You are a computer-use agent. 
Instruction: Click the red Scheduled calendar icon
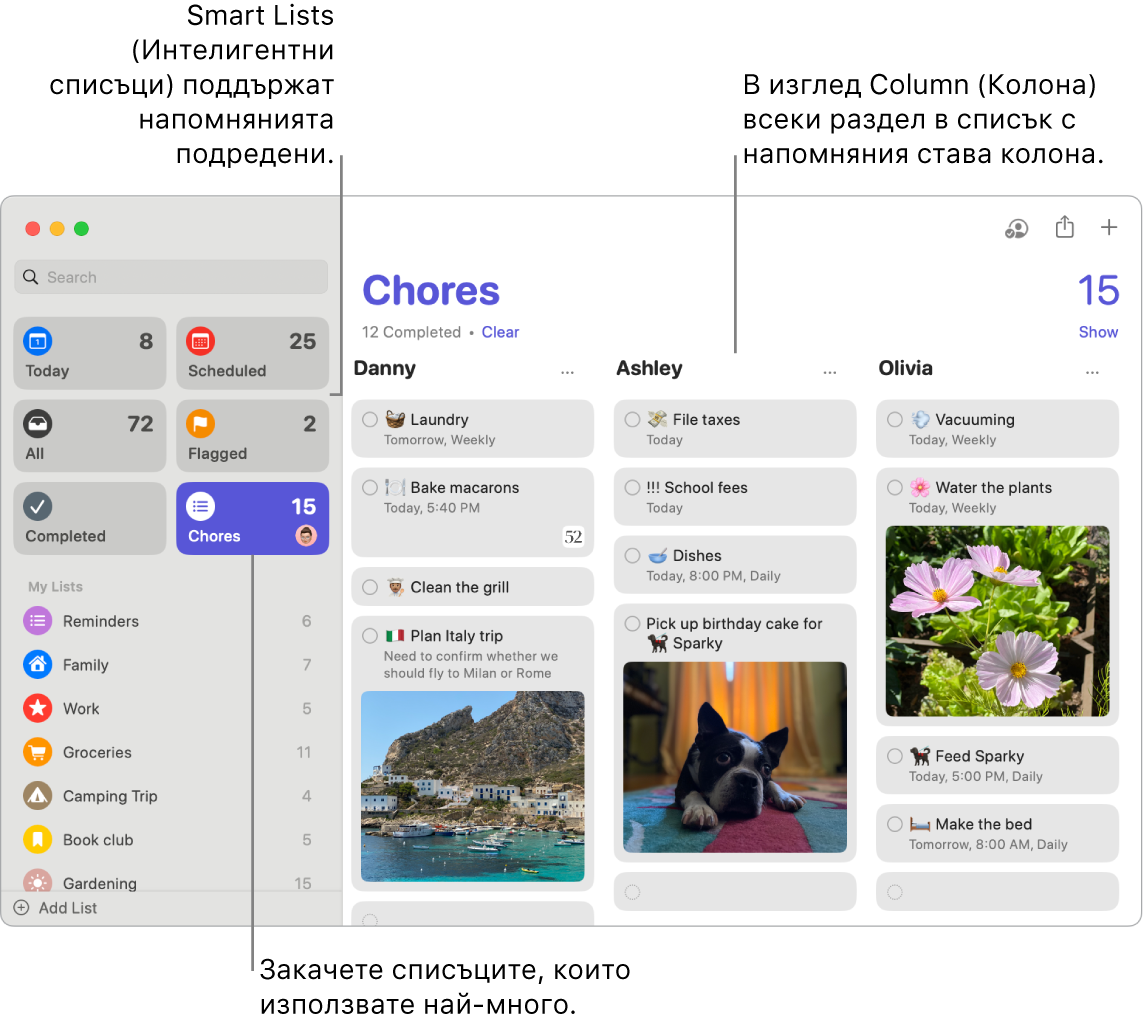201,341
